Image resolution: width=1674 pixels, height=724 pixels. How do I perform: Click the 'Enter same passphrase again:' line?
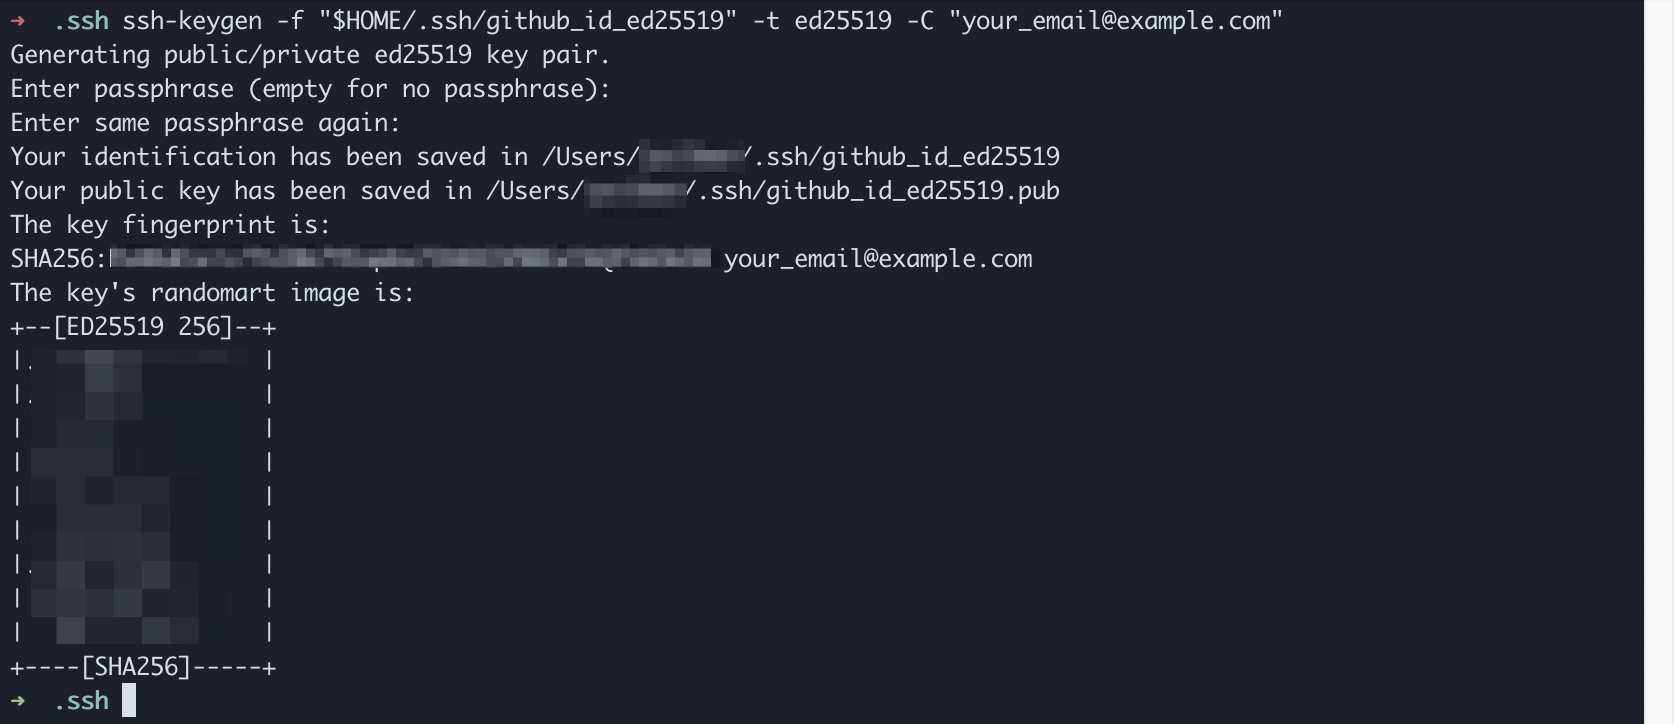[205, 123]
